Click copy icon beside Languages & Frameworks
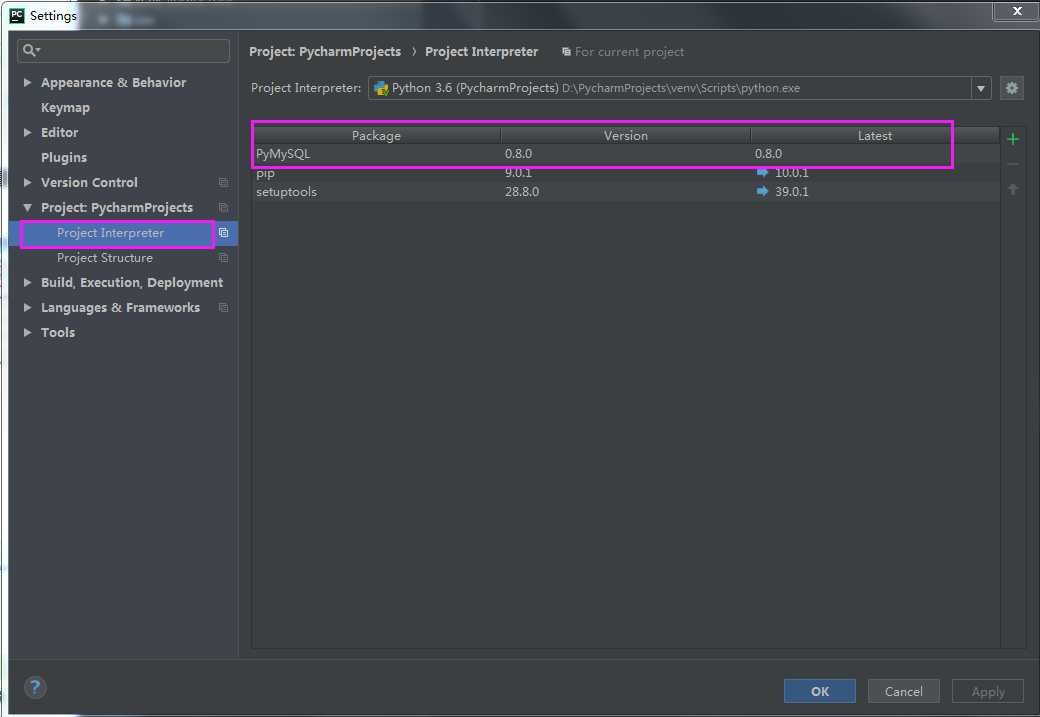Image resolution: width=1040 pixels, height=717 pixels. 224,308
